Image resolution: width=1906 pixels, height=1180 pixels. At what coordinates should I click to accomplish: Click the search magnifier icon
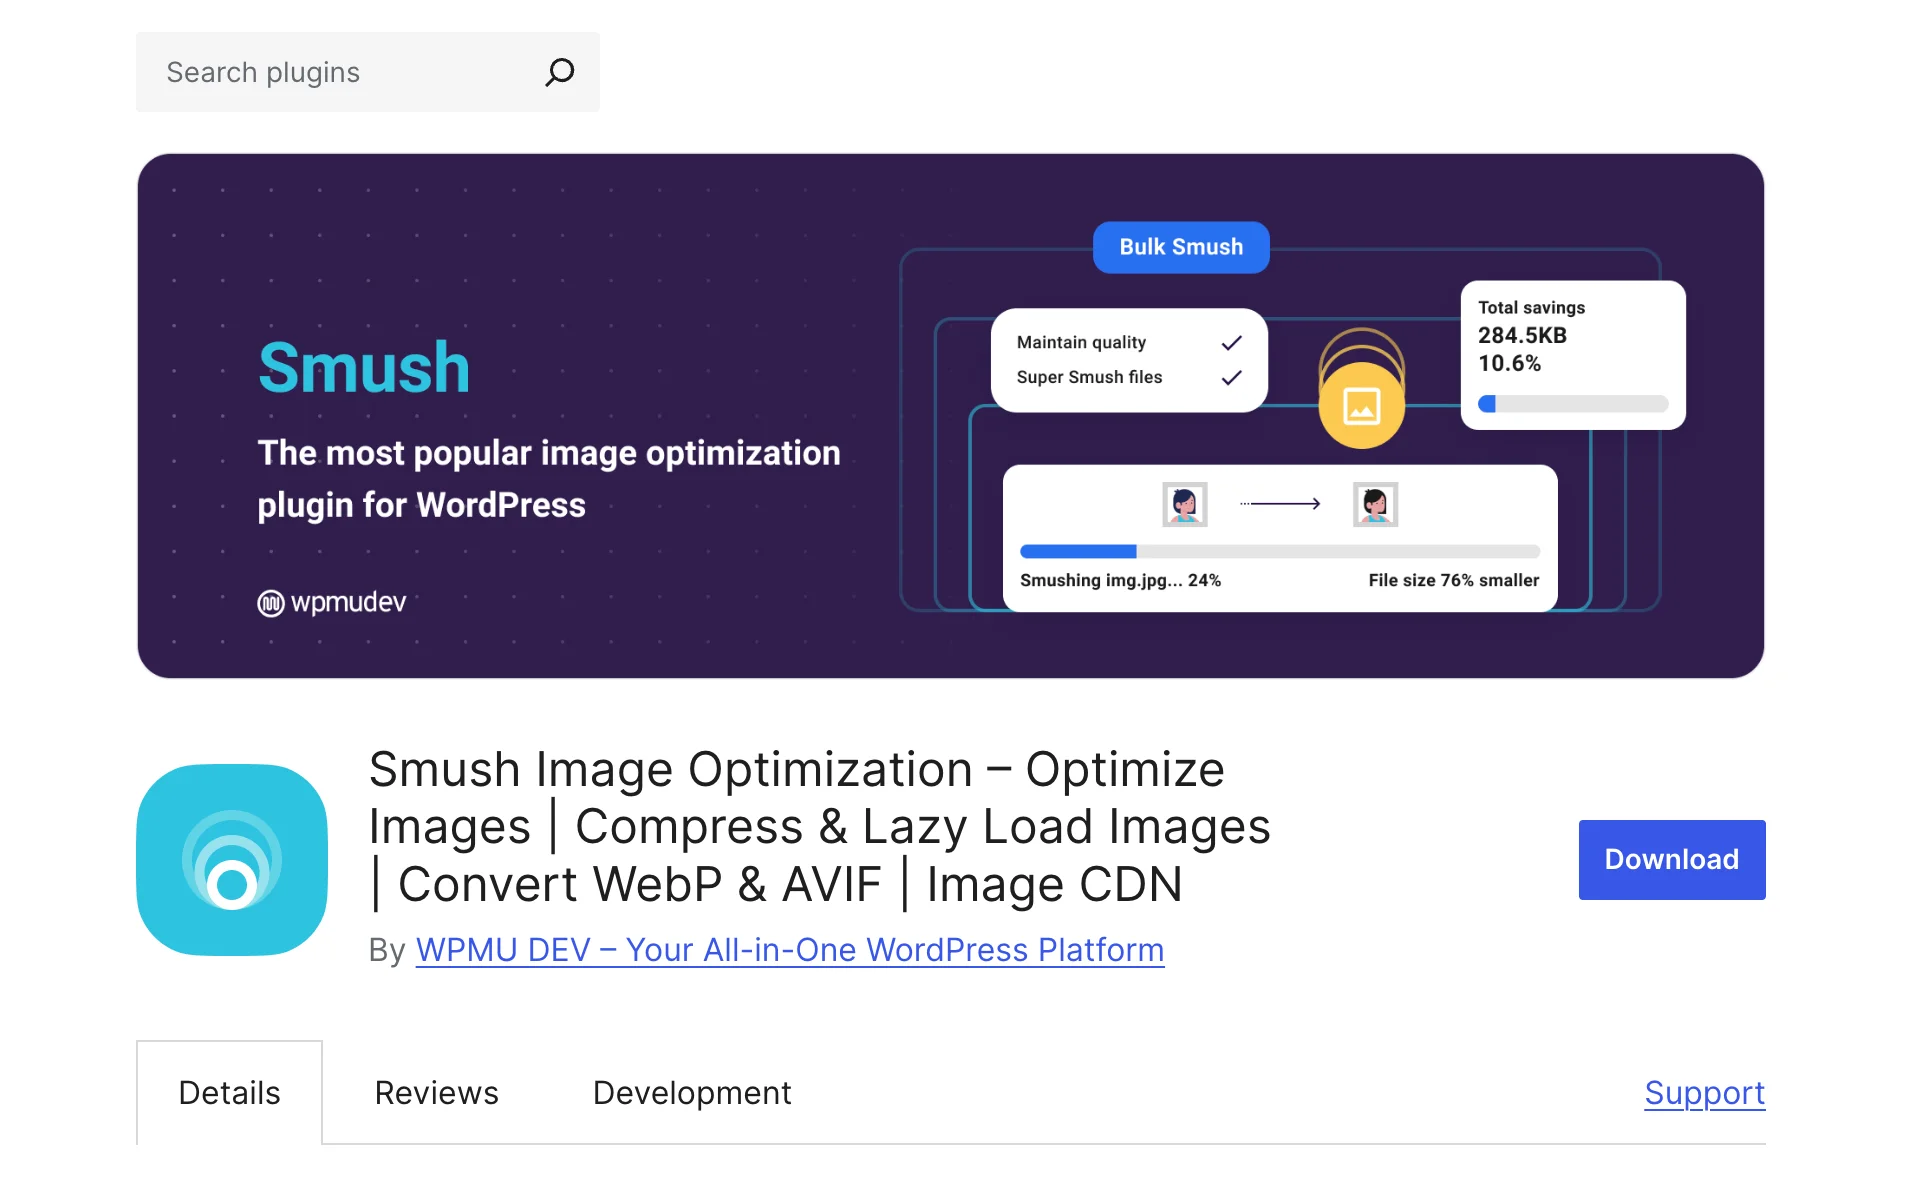click(x=560, y=71)
